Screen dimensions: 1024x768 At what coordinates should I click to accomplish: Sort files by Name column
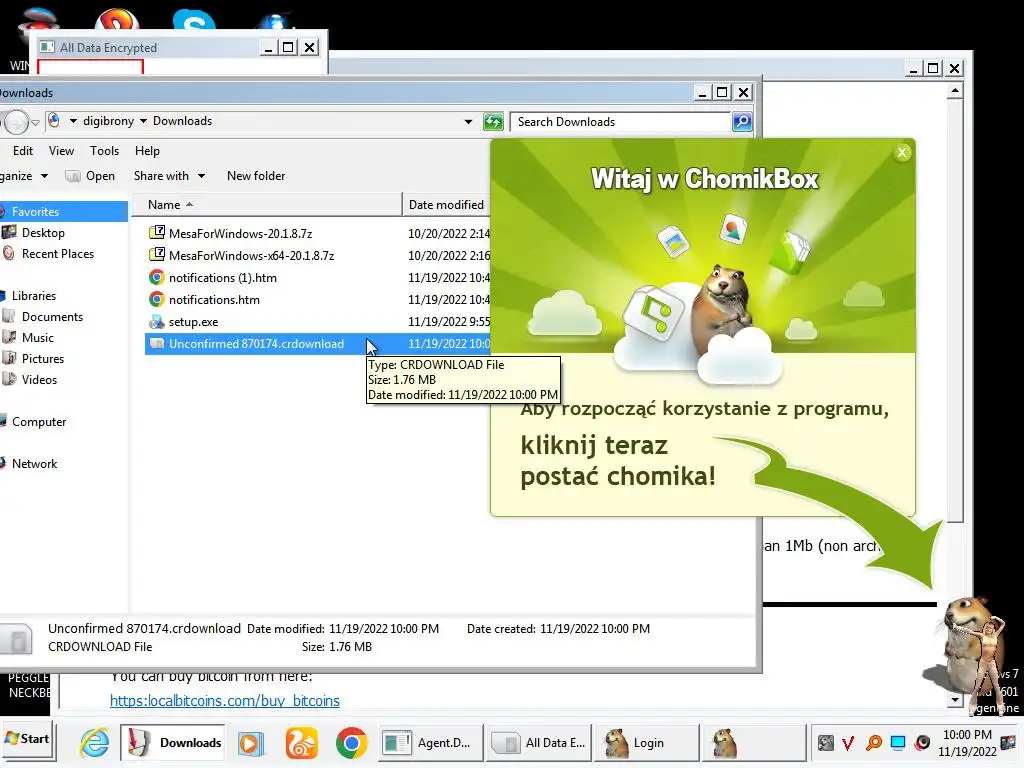point(266,204)
